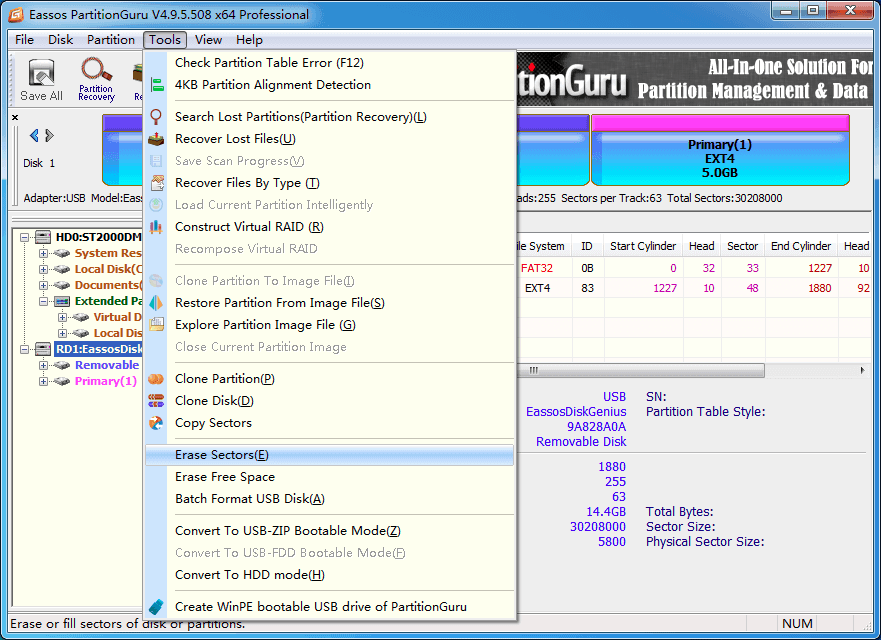The width and height of the screenshot is (881, 640).
Task: Click the PartitionGuru app title icon
Action: pyautogui.click(x=16, y=15)
